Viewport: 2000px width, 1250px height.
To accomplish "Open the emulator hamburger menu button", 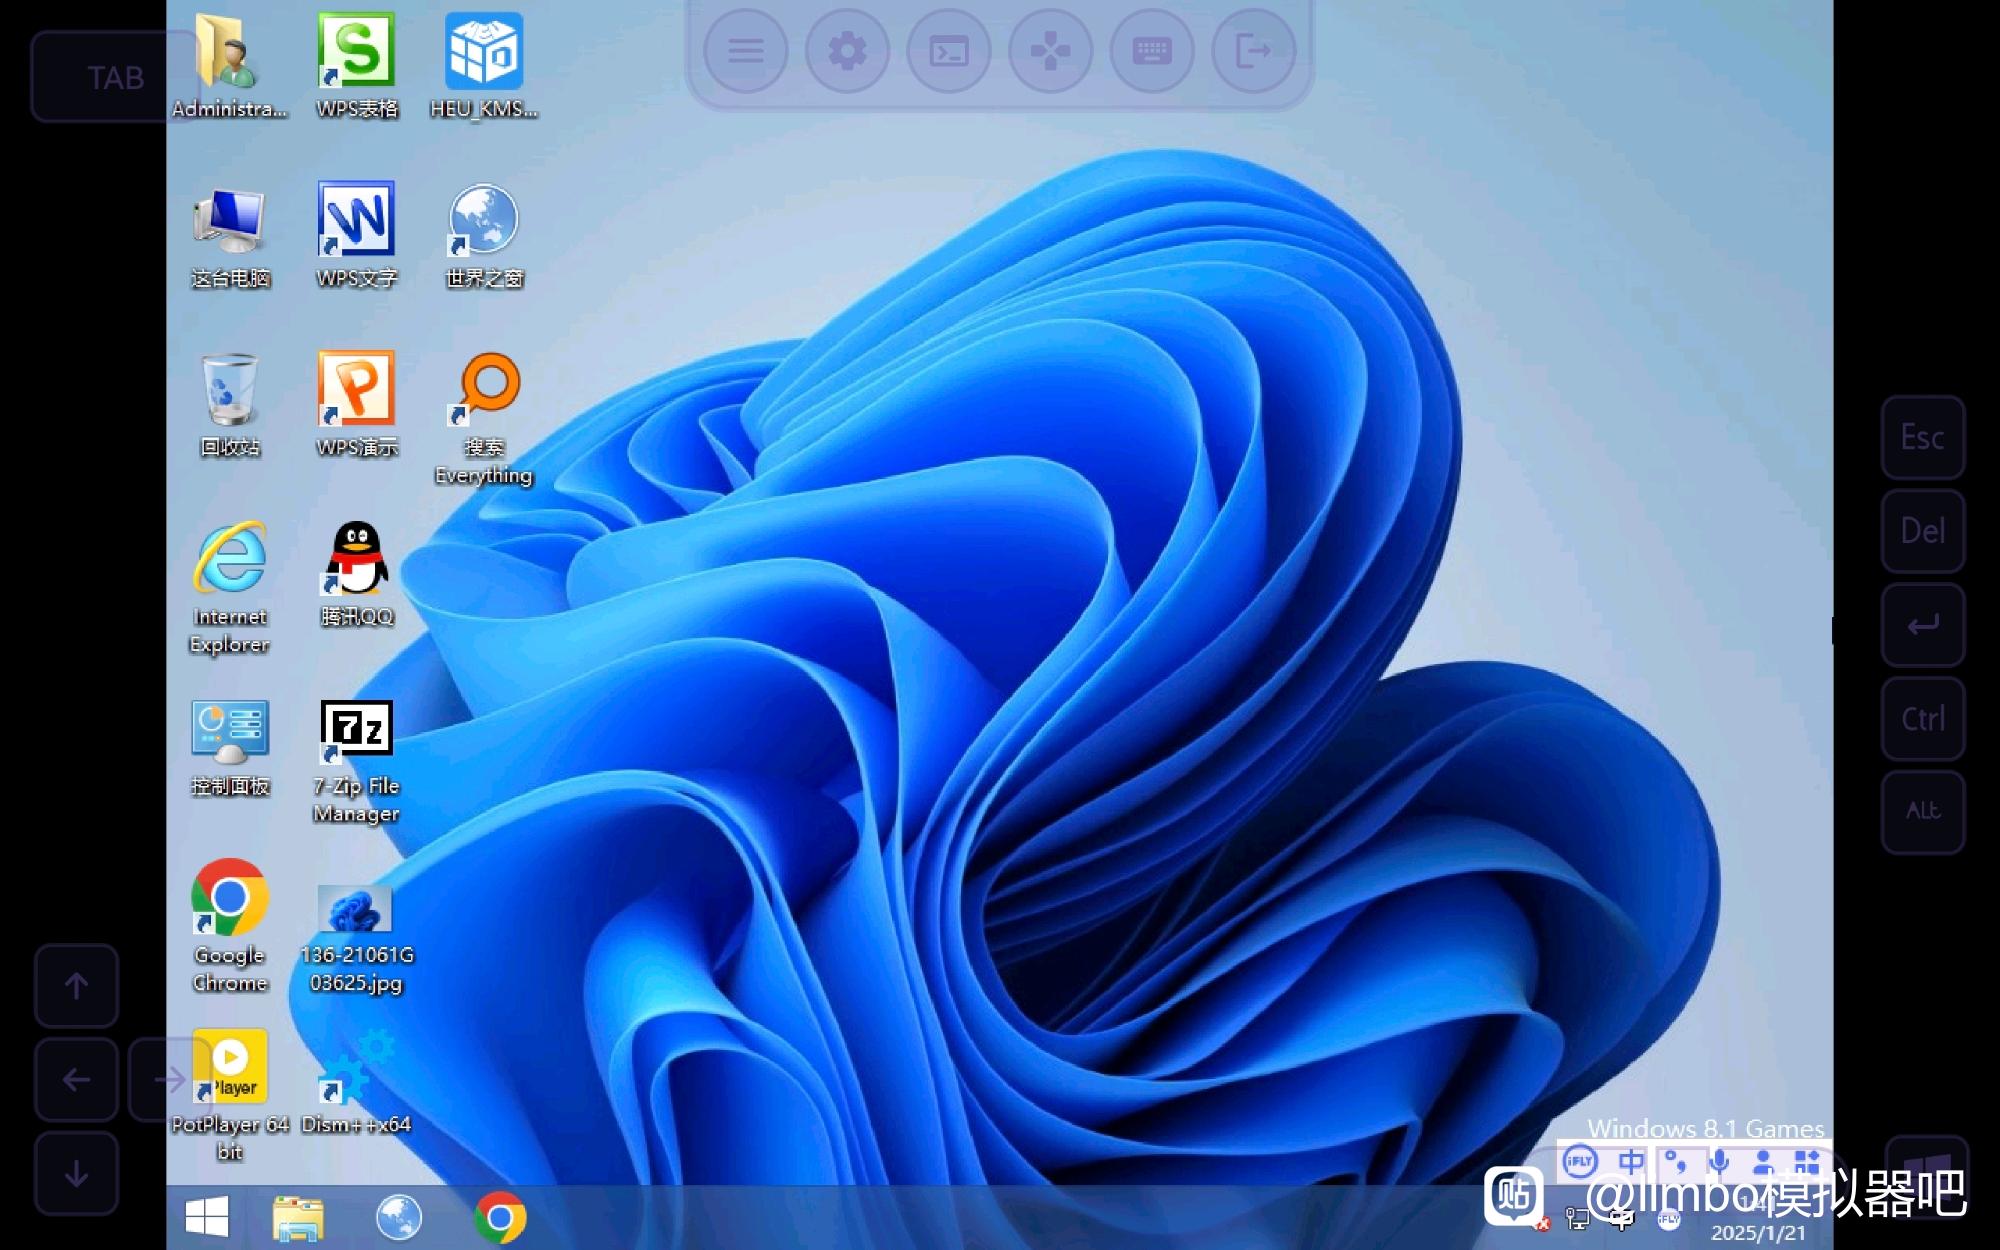I will pos(746,51).
